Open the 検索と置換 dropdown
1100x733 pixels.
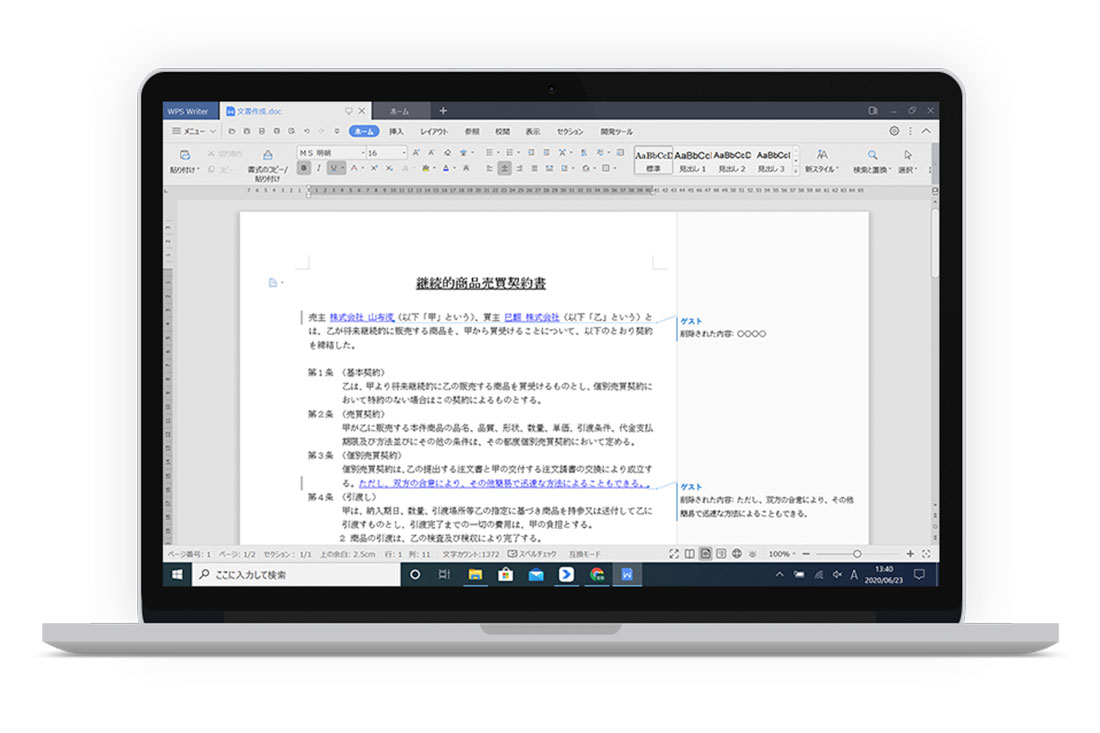click(890, 169)
